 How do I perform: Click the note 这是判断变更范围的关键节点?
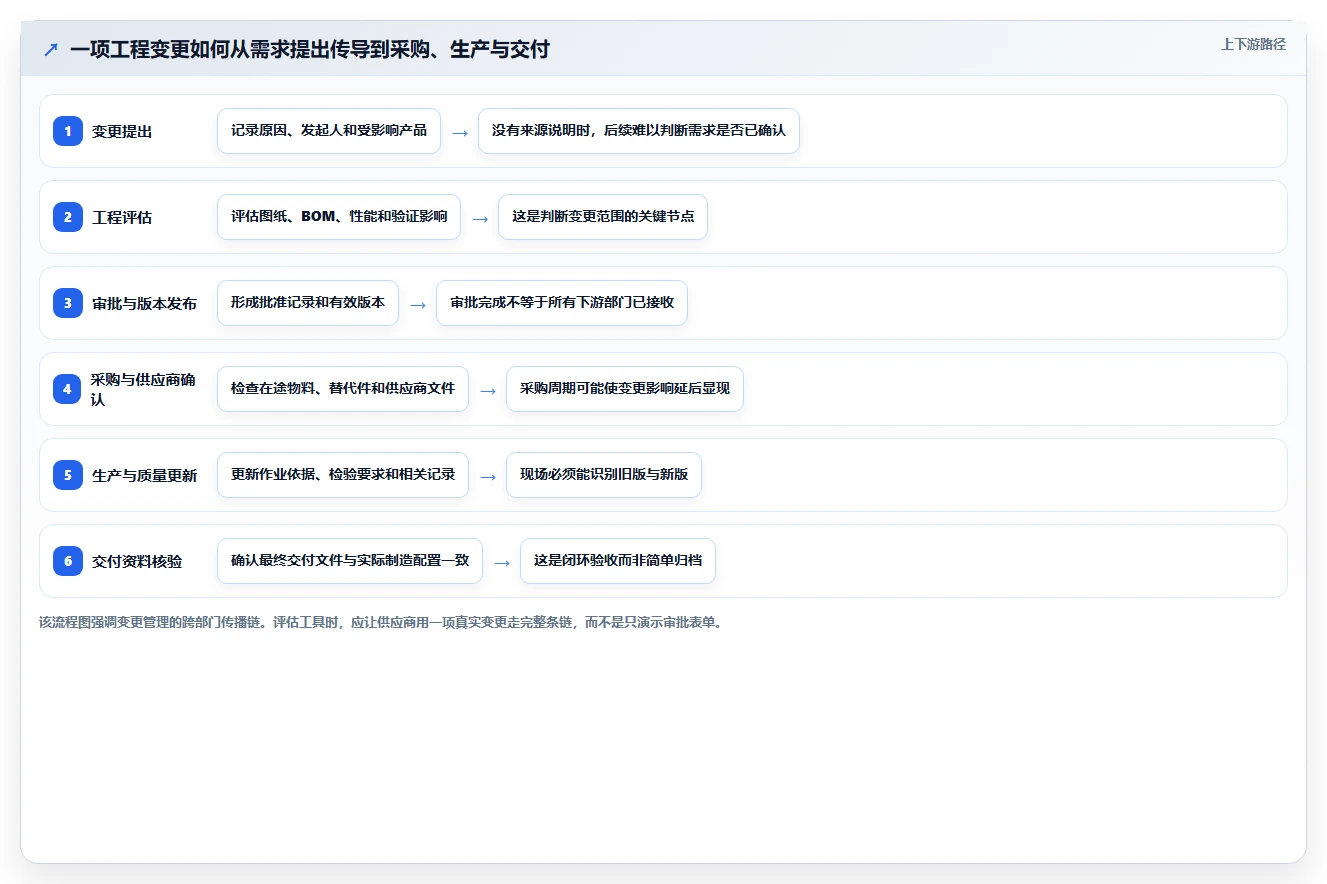pos(603,217)
